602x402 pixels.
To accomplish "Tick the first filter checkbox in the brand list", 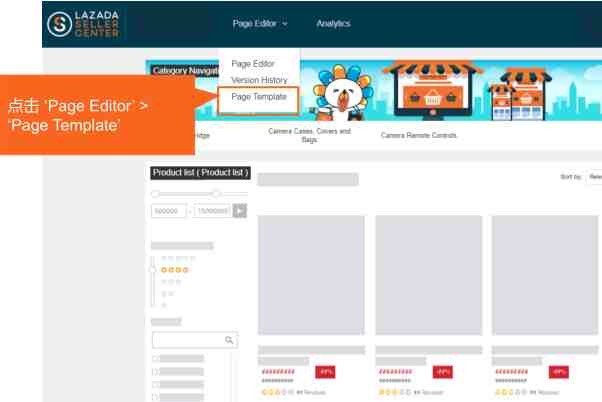I will (x=155, y=359).
